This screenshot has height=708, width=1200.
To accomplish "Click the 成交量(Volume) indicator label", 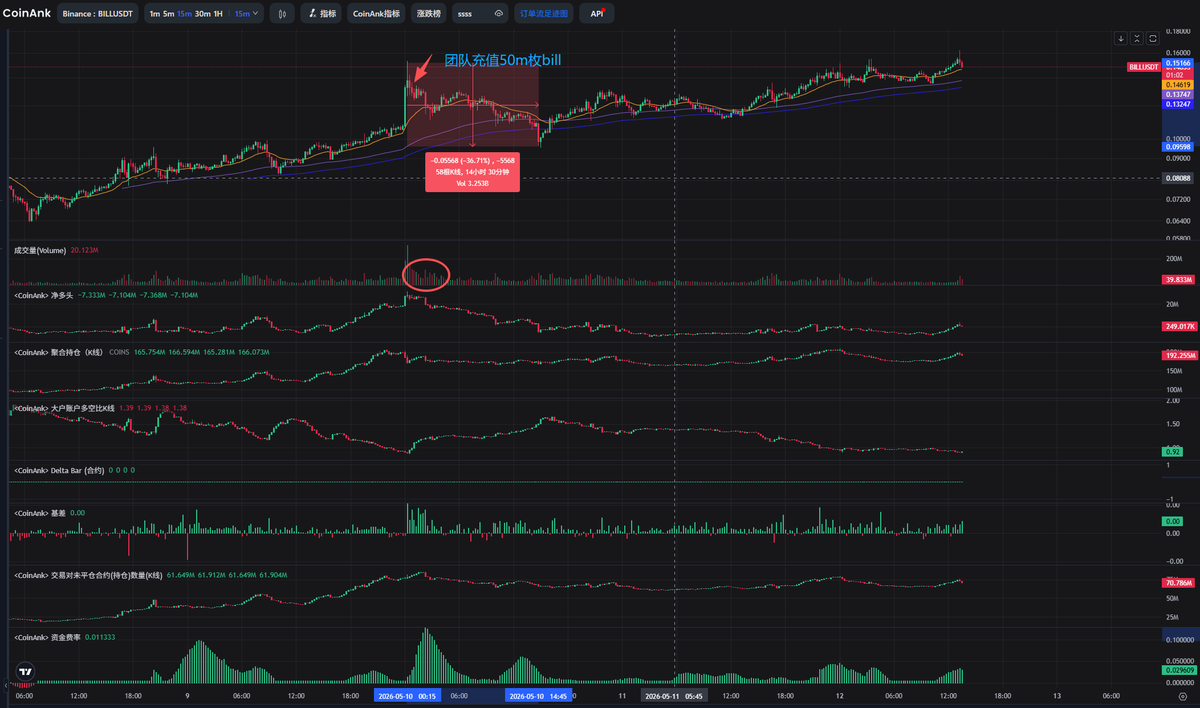I will pos(40,251).
